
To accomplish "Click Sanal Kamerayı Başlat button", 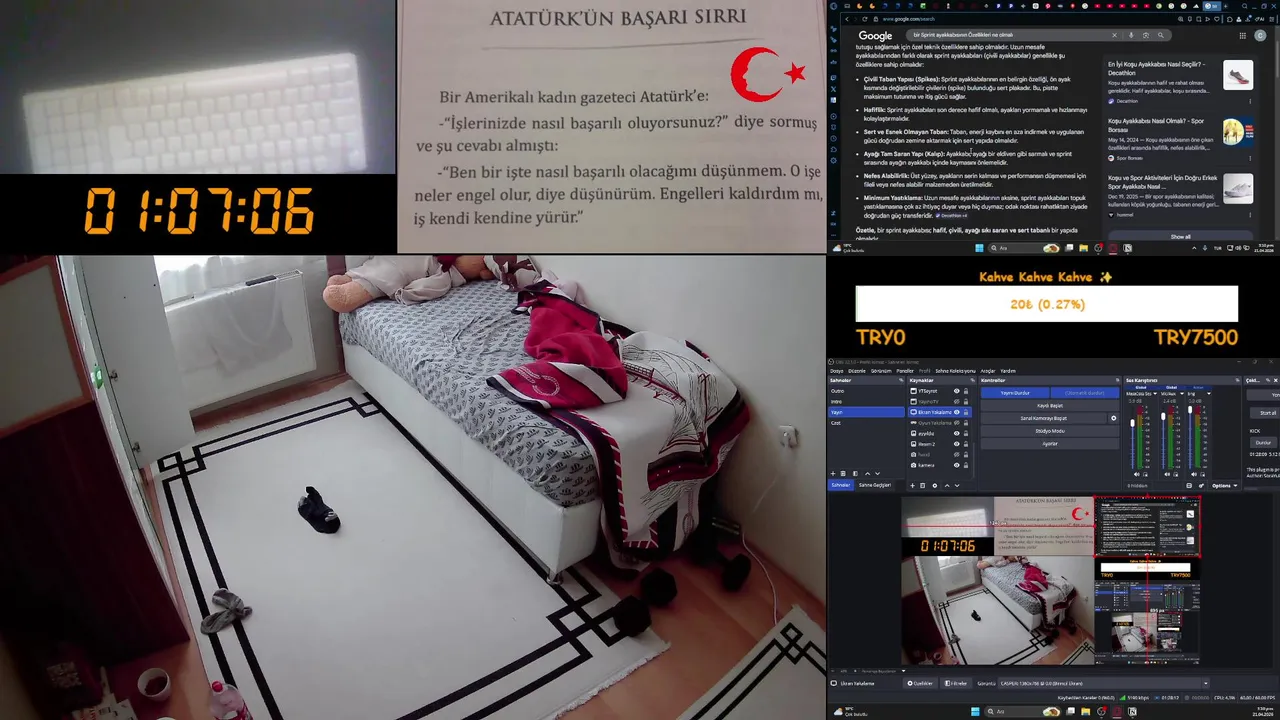I will [x=1043, y=418].
